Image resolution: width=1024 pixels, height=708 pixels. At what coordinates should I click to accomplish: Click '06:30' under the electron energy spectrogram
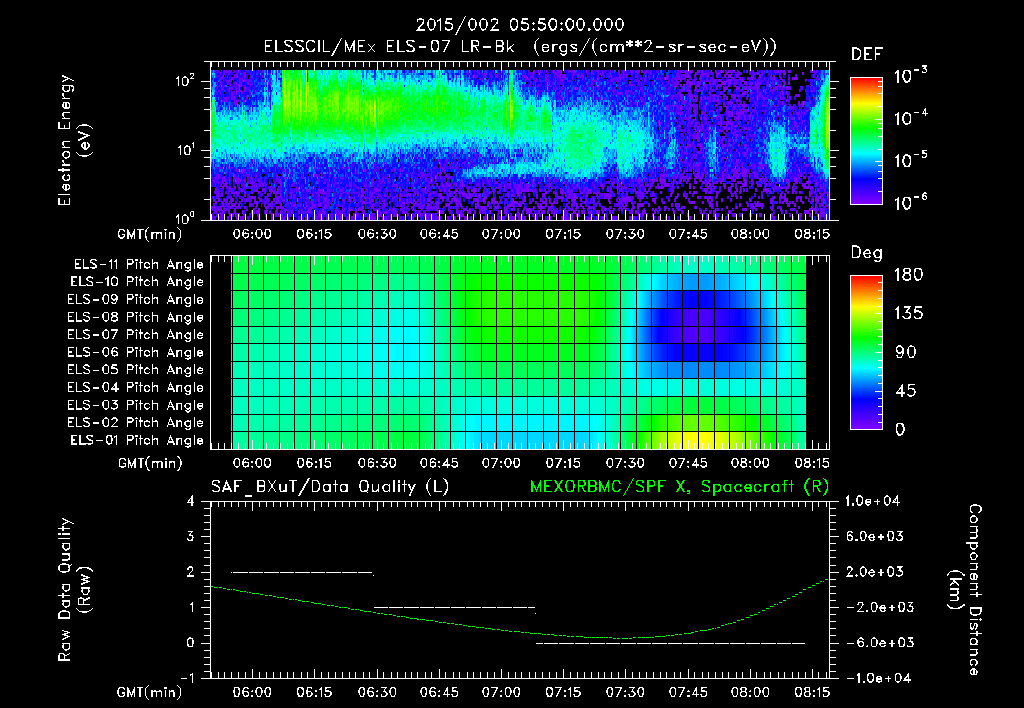pos(377,234)
